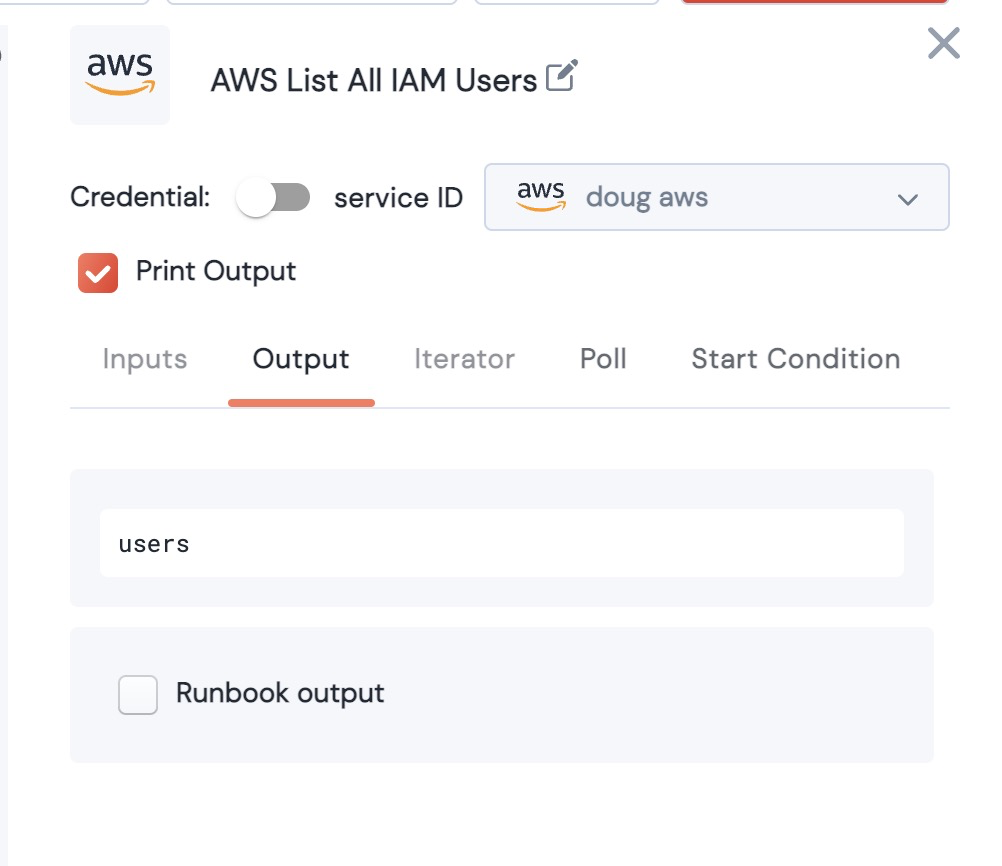Click the small AWS icon inside the credential dropdown
This screenshot has height=866, width=1002.
[540, 197]
